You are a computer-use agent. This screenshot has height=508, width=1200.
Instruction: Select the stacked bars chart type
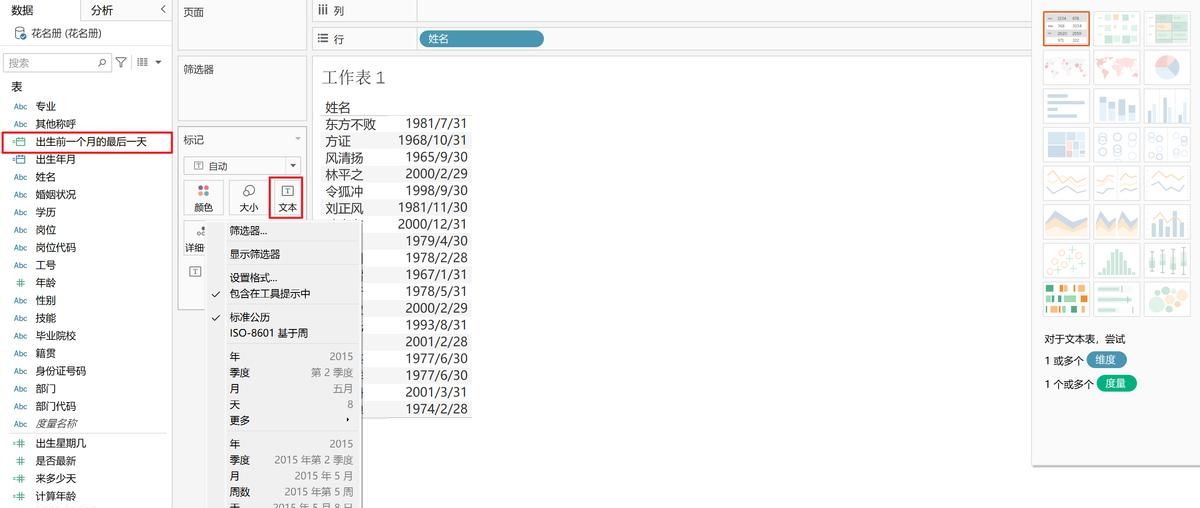coord(1116,106)
